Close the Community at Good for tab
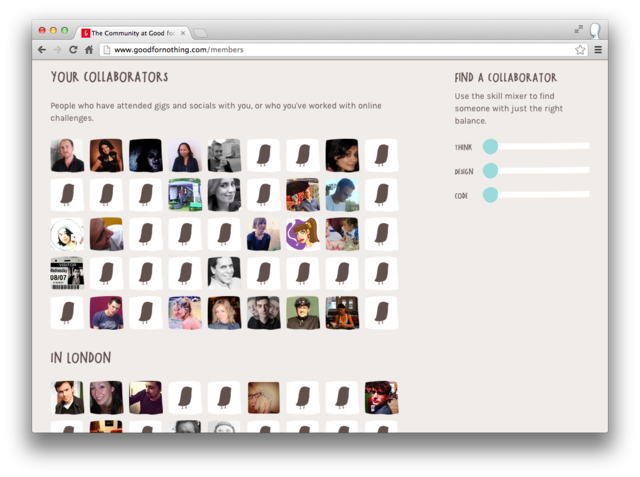The image size is (640, 477). tap(183, 33)
